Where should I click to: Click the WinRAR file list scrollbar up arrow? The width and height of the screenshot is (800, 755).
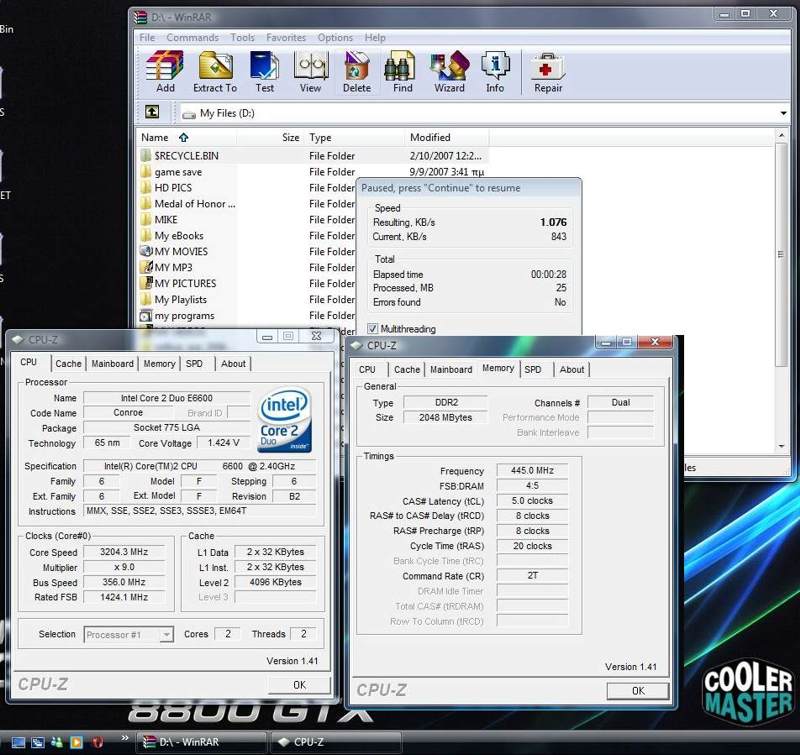[781, 136]
